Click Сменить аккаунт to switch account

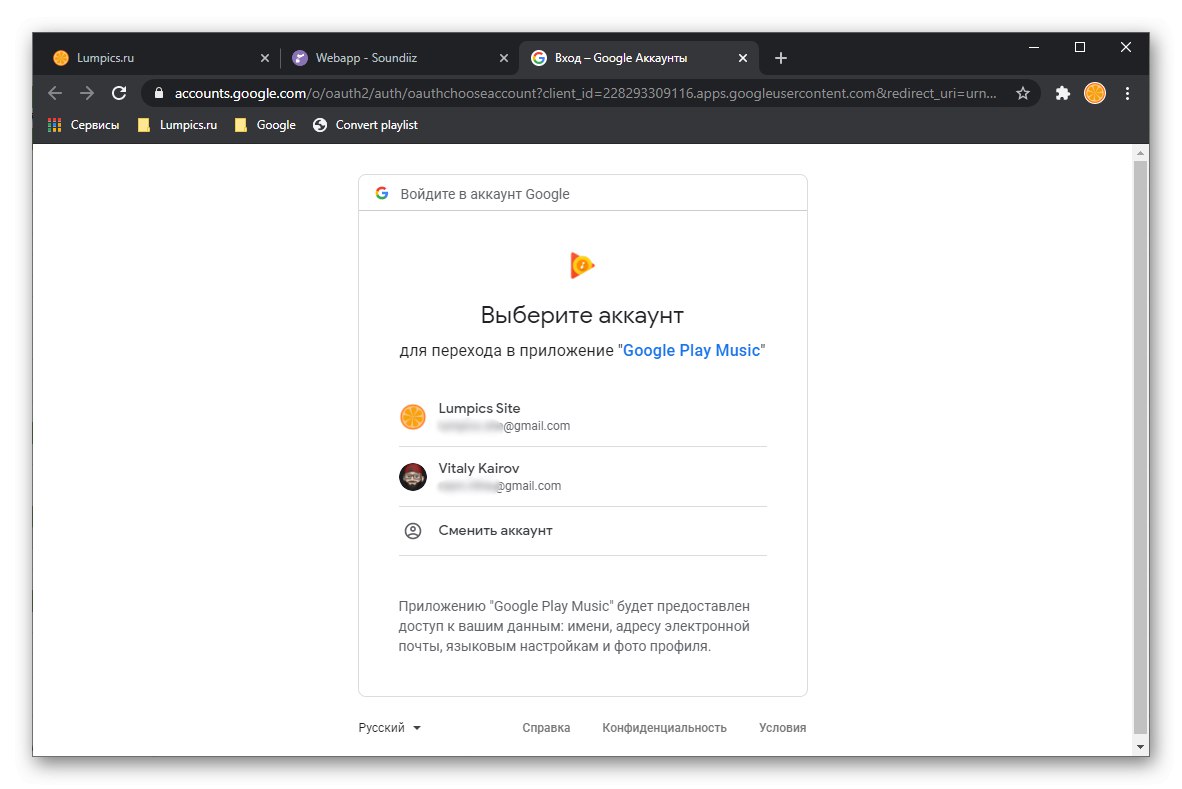583,531
